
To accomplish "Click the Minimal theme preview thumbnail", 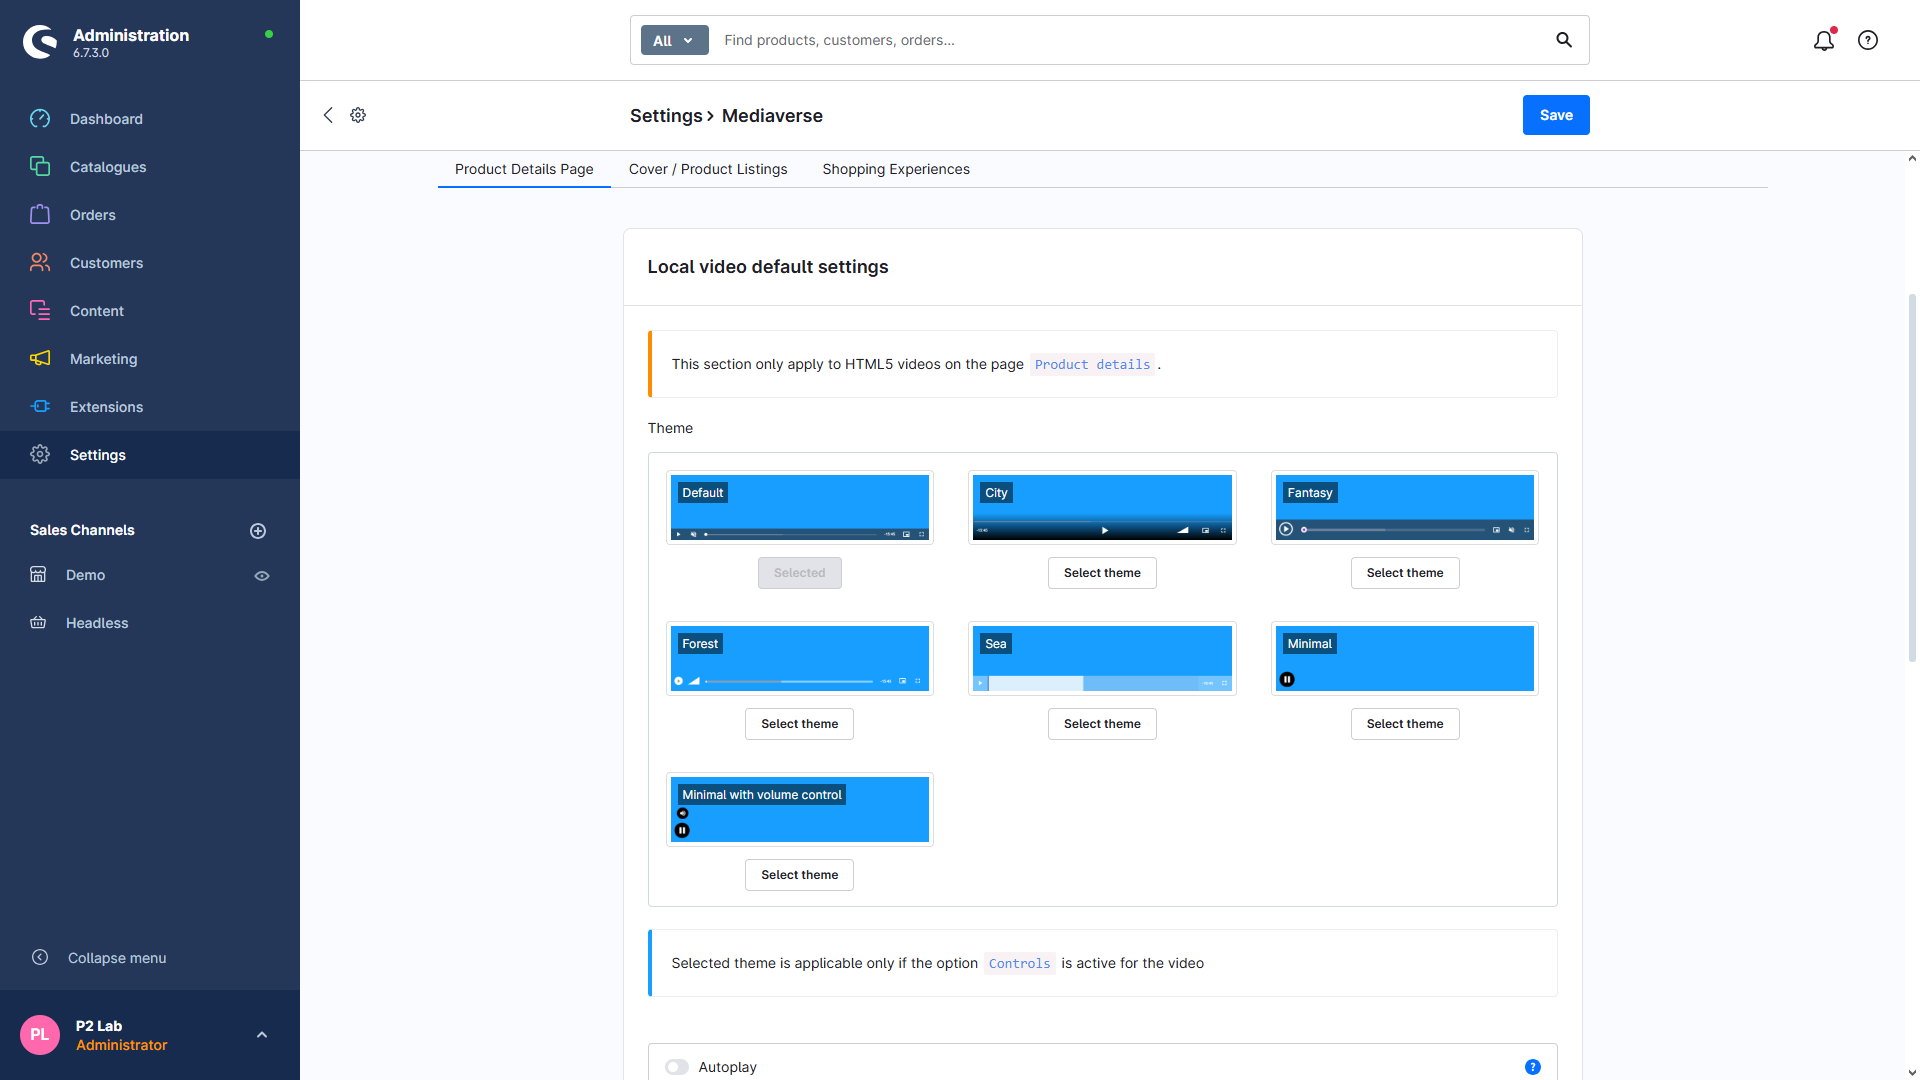I will coord(1405,659).
